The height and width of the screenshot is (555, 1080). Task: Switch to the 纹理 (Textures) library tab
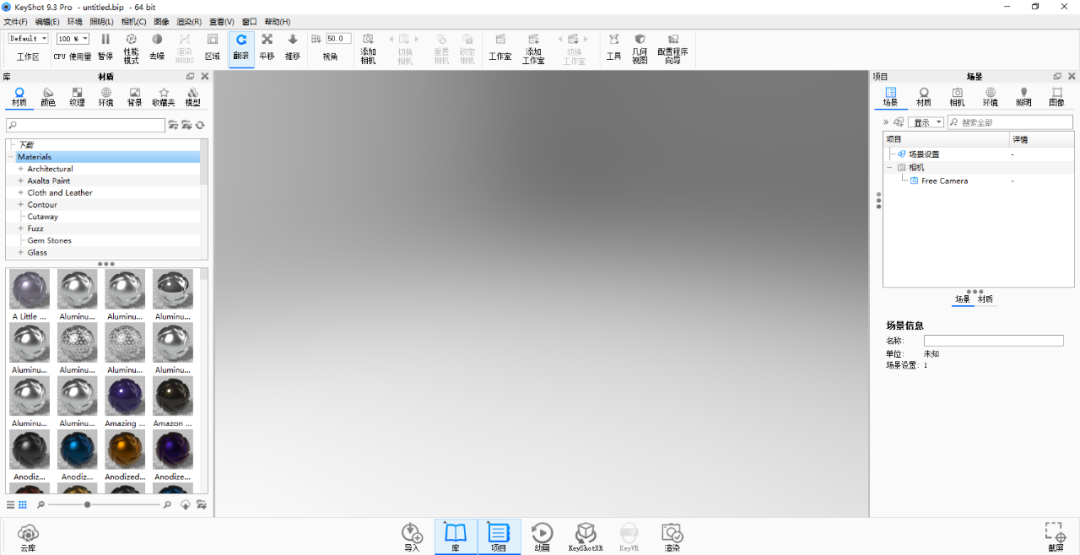[x=77, y=96]
